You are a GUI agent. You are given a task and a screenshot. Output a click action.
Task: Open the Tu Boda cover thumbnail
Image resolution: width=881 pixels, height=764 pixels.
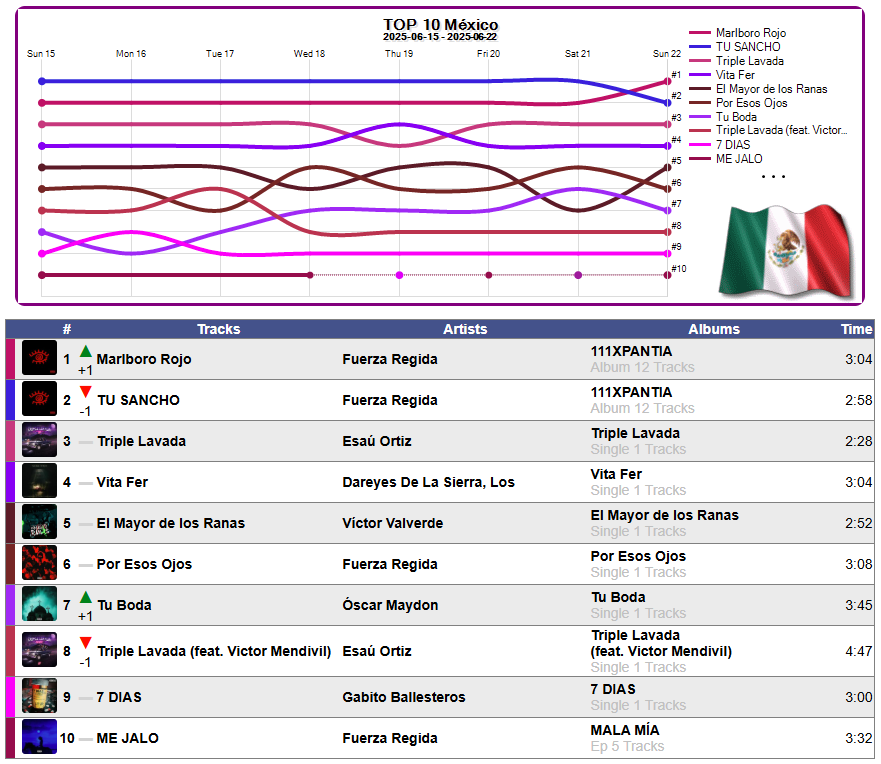(x=39, y=604)
